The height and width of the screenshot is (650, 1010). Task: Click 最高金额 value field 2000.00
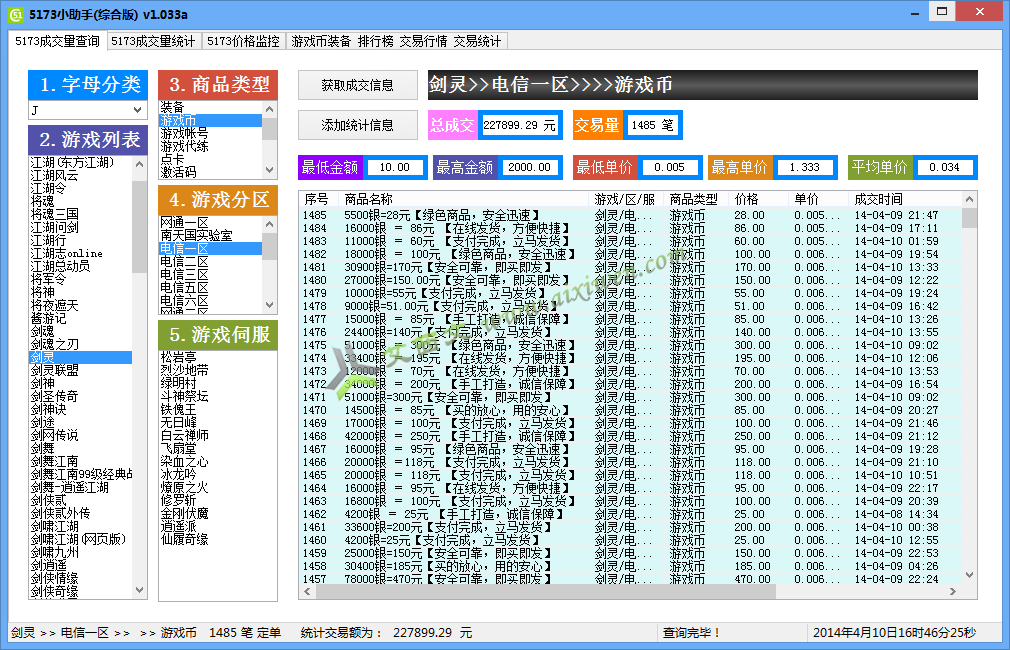(x=529, y=167)
